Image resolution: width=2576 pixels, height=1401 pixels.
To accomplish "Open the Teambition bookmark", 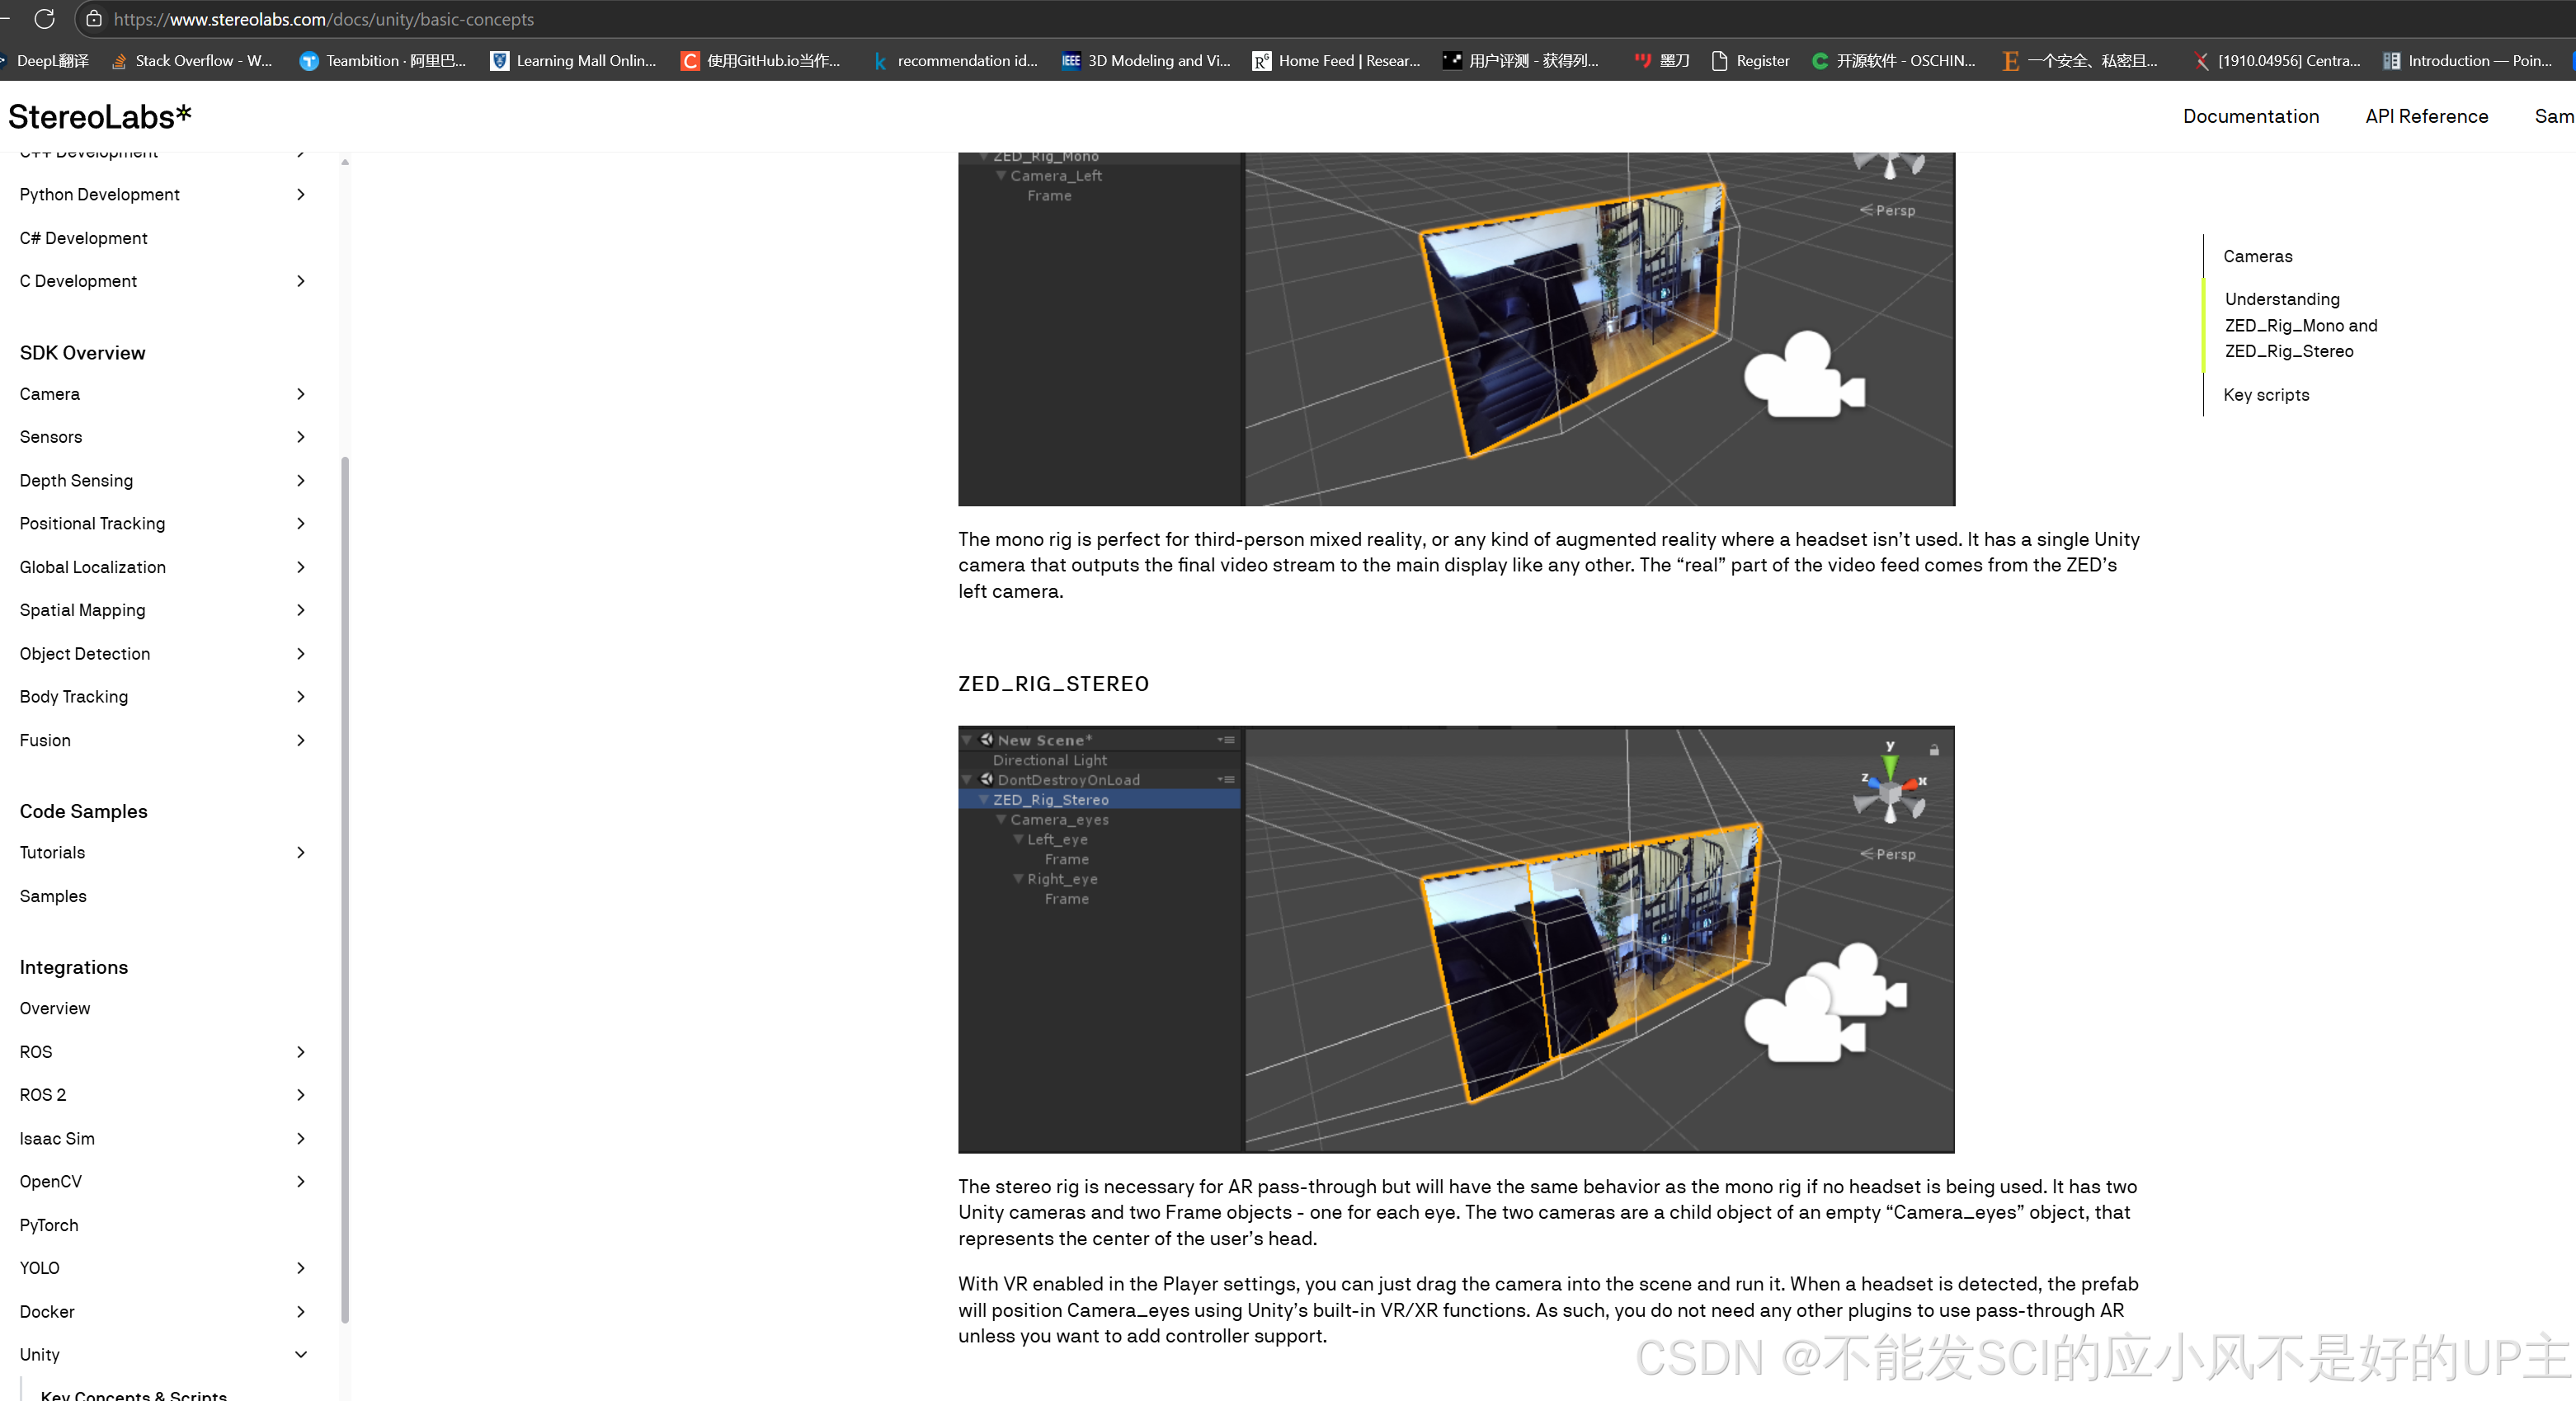I will pos(382,61).
